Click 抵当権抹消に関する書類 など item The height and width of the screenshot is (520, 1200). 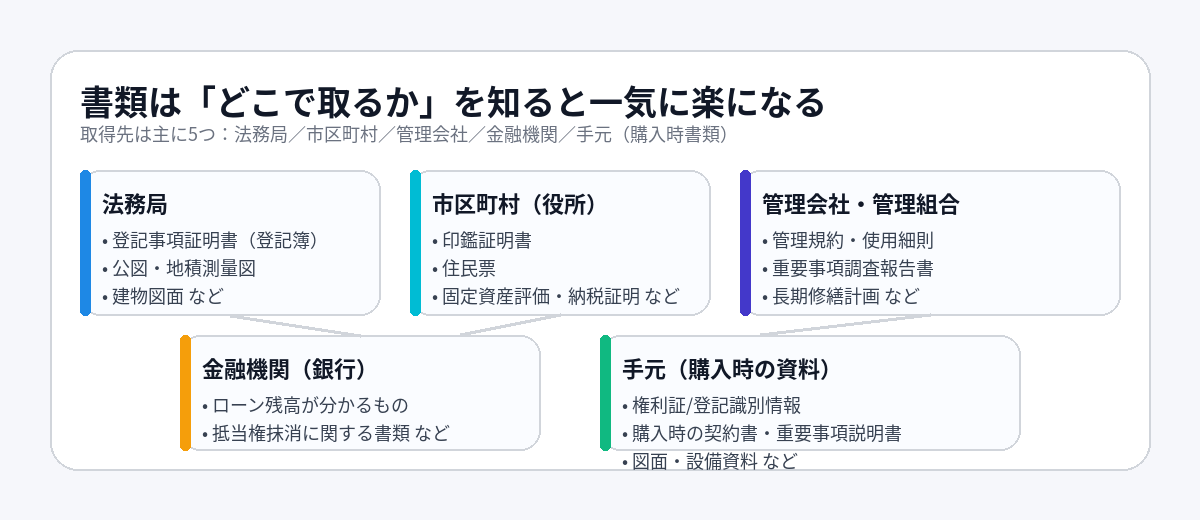[x=325, y=433]
